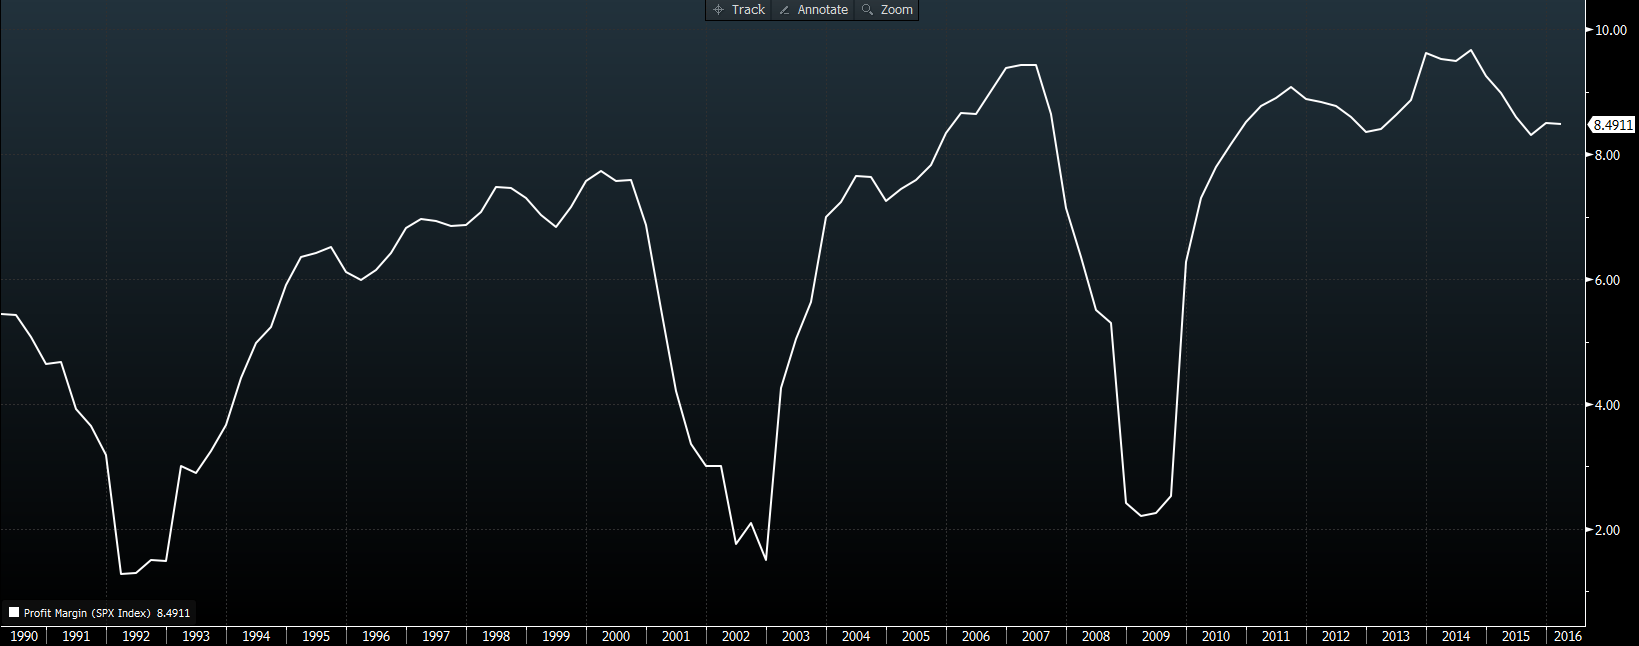Click the Annotate pencil tool
Viewport: 1639px width, 646px height.
click(813, 10)
